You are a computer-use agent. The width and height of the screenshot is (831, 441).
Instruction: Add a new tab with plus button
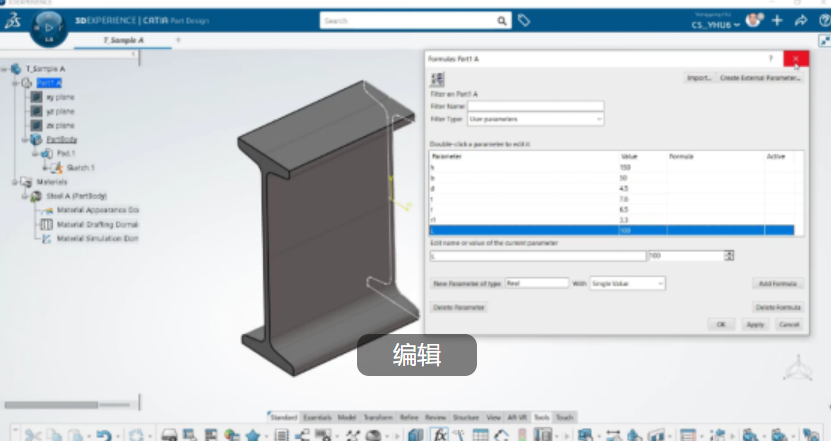click(x=178, y=40)
